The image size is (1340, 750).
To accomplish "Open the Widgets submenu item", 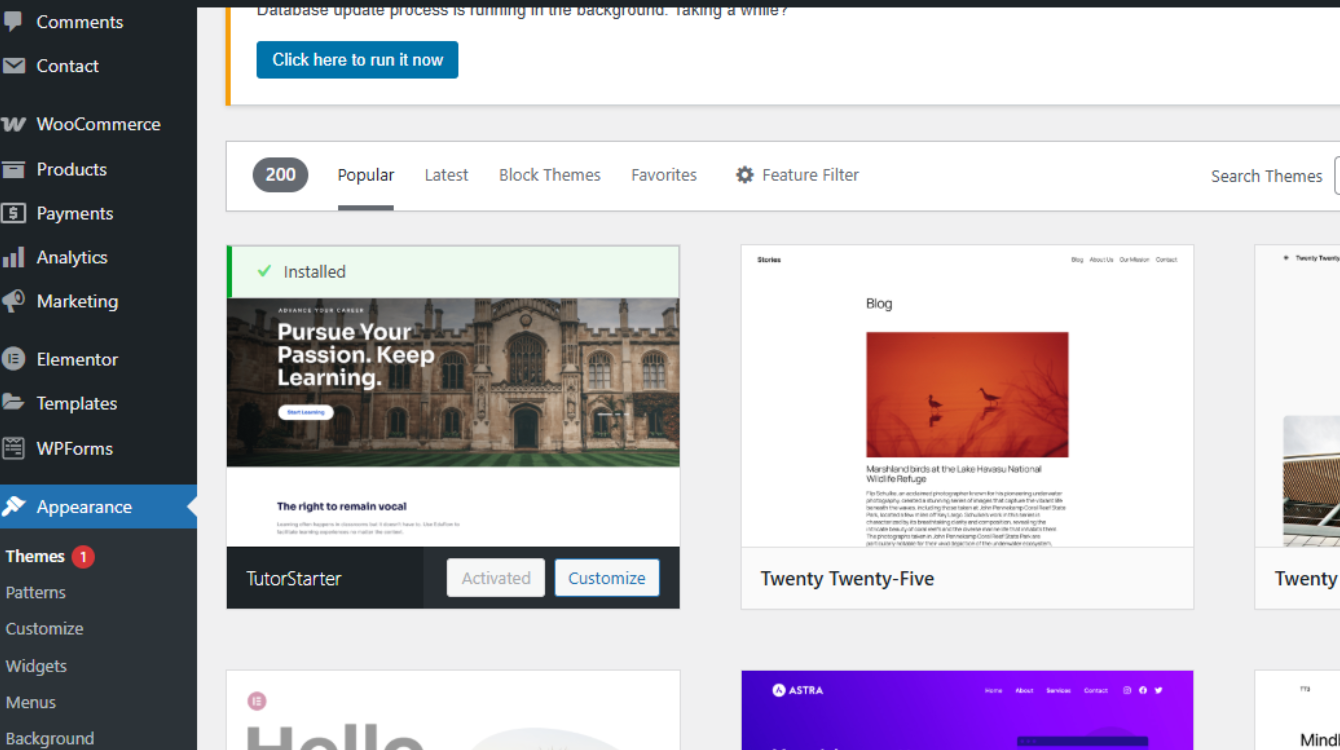I will 36,666.
